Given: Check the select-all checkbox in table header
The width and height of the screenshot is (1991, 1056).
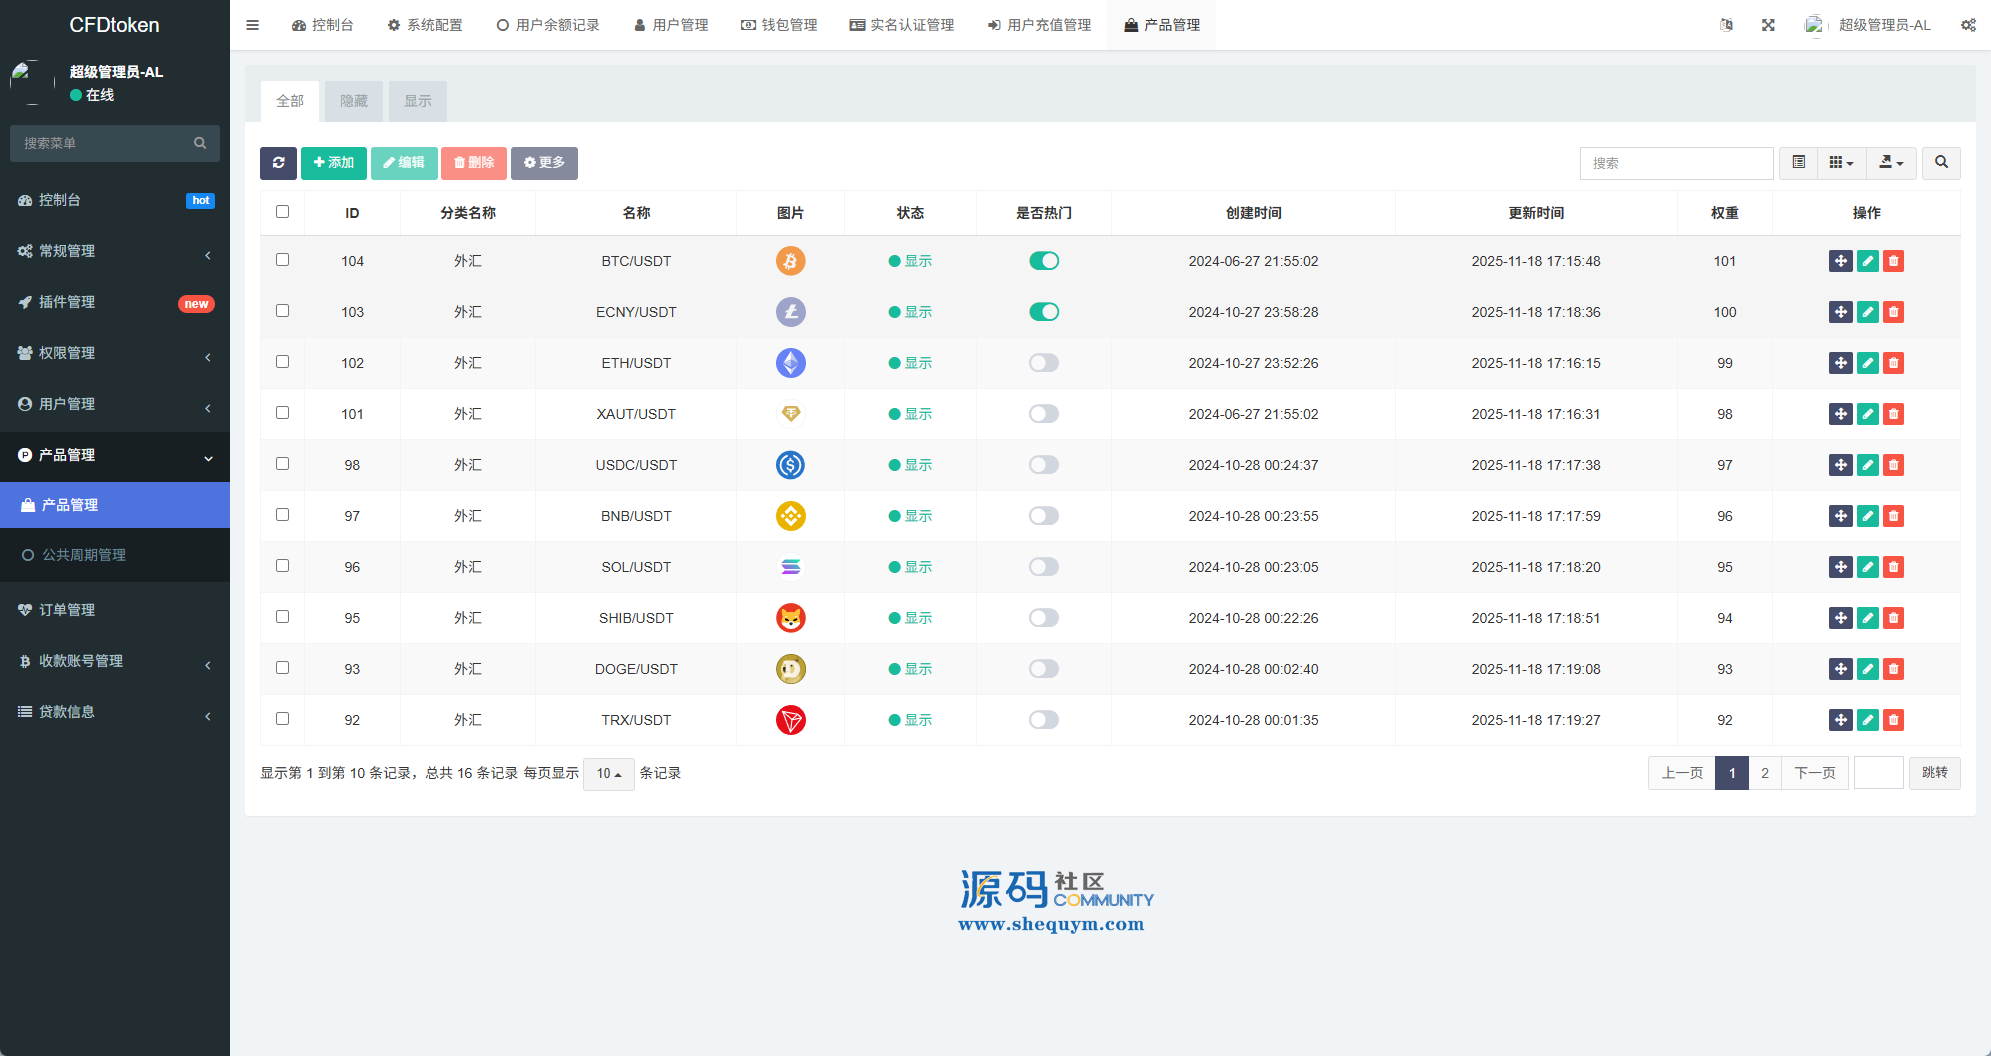Looking at the screenshot, I should point(282,212).
